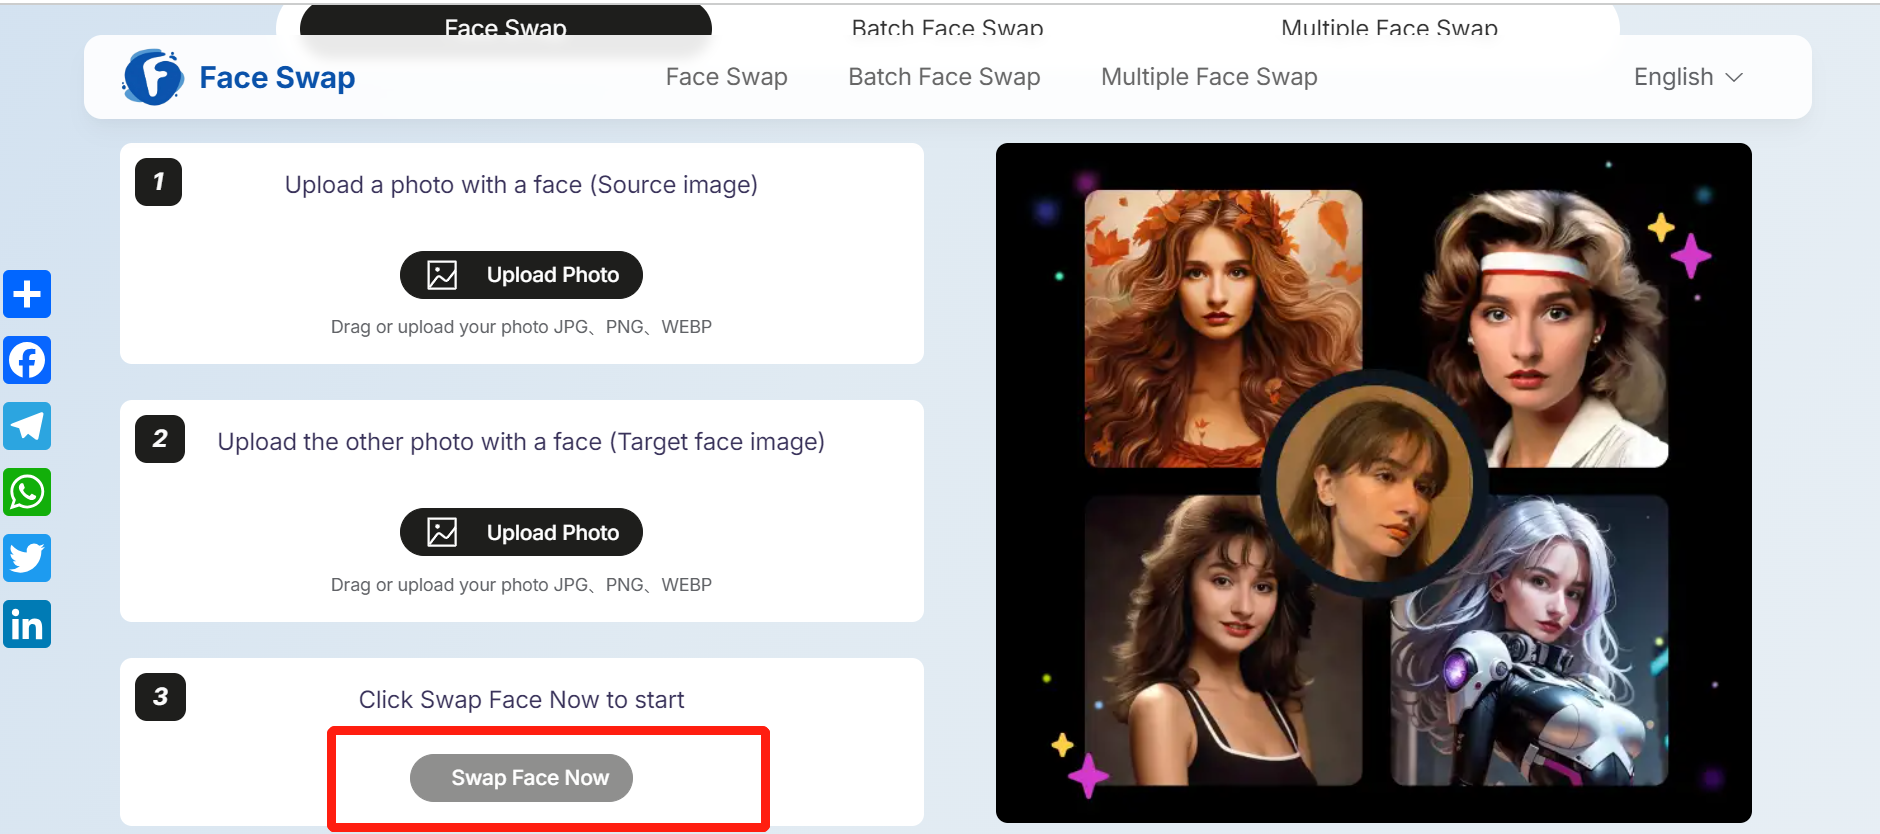
Task: Select the dark Face Swap tab
Action: 506,22
